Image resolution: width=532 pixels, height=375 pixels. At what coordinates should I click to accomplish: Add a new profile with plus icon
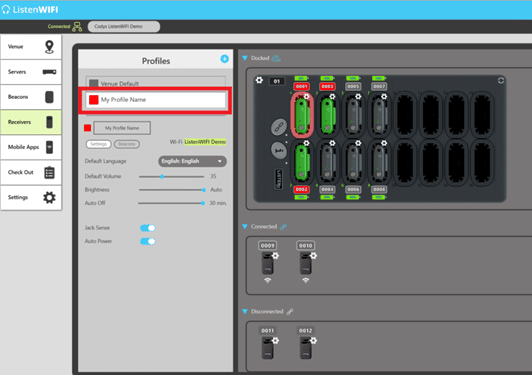224,59
